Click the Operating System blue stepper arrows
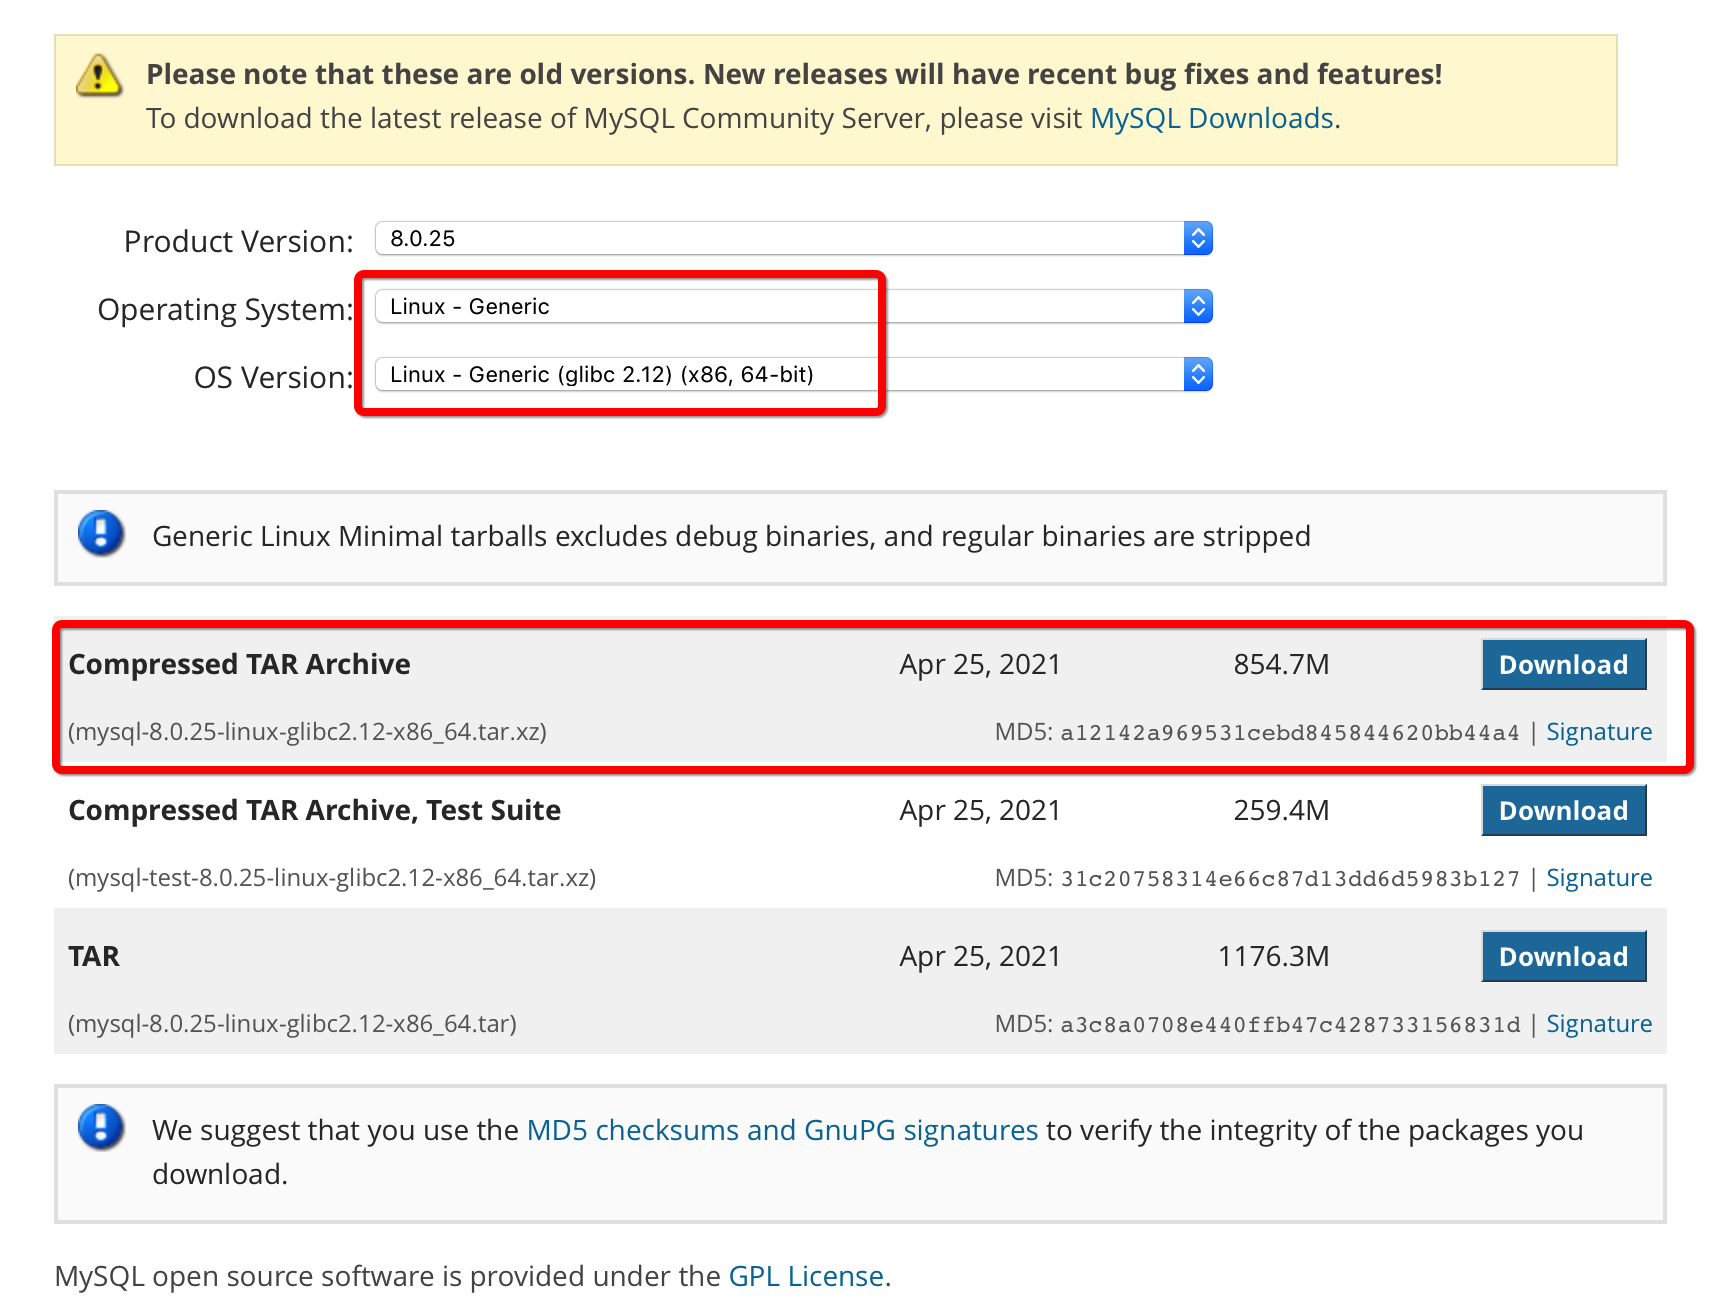Screen dimensions: 1712x1314 1198,307
